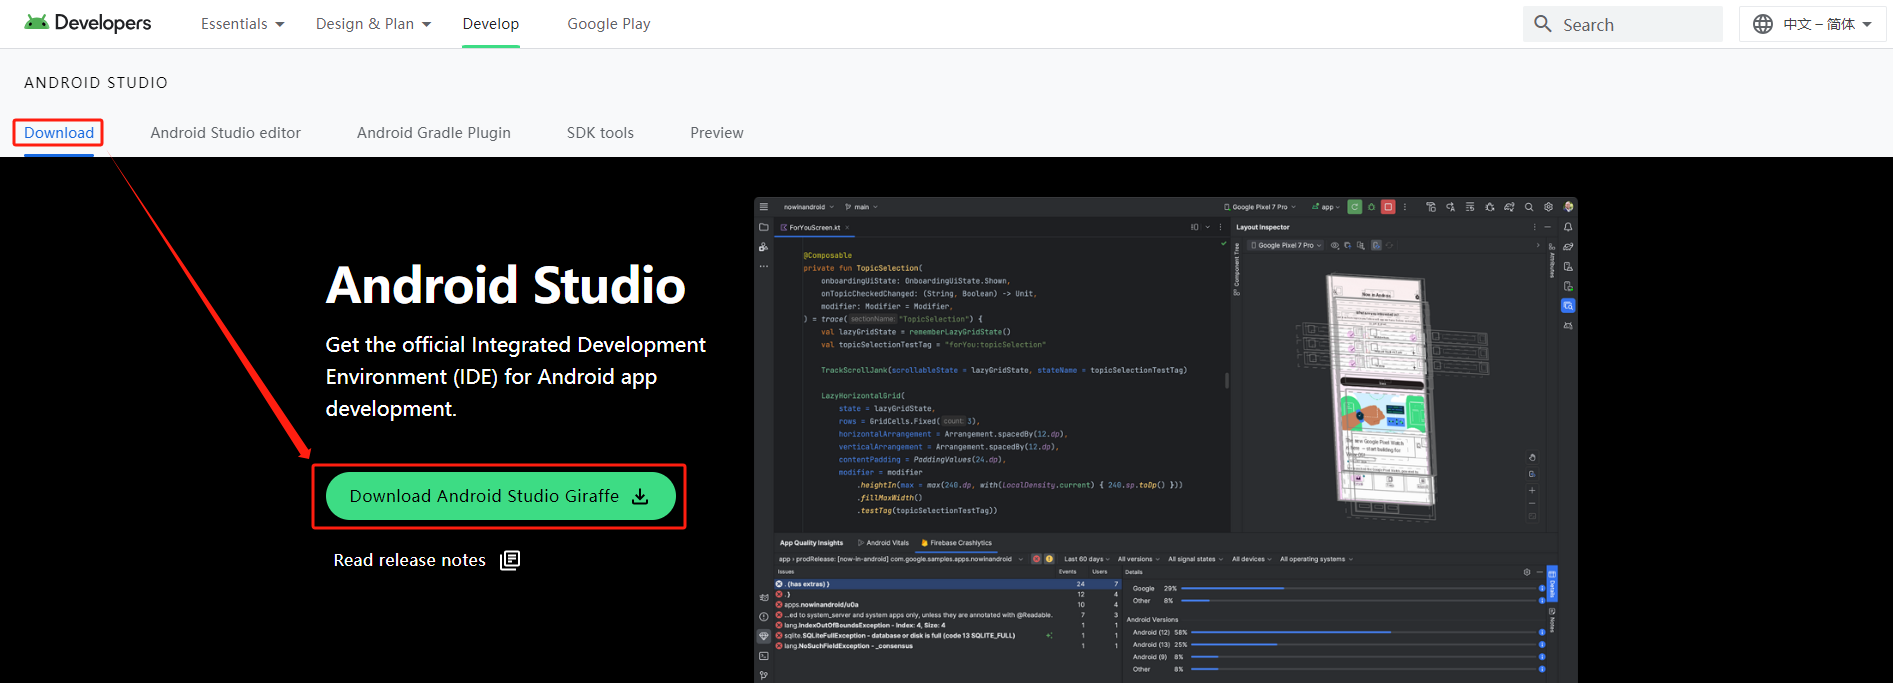Screen dimensions: 1893x683
Task: Click the green Run button in IDE preview
Action: (x=1354, y=207)
